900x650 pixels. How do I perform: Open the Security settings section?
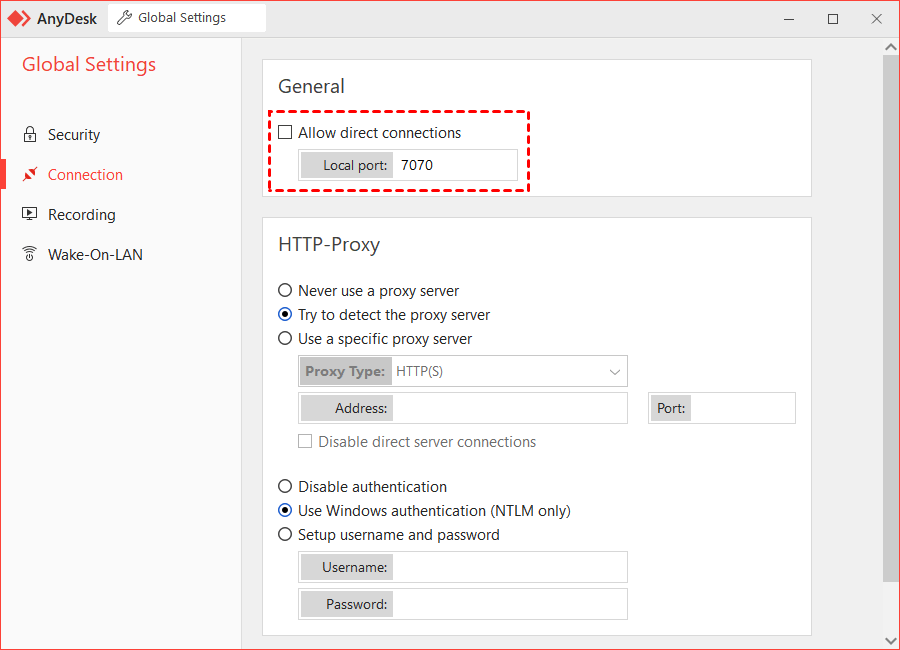(x=74, y=134)
